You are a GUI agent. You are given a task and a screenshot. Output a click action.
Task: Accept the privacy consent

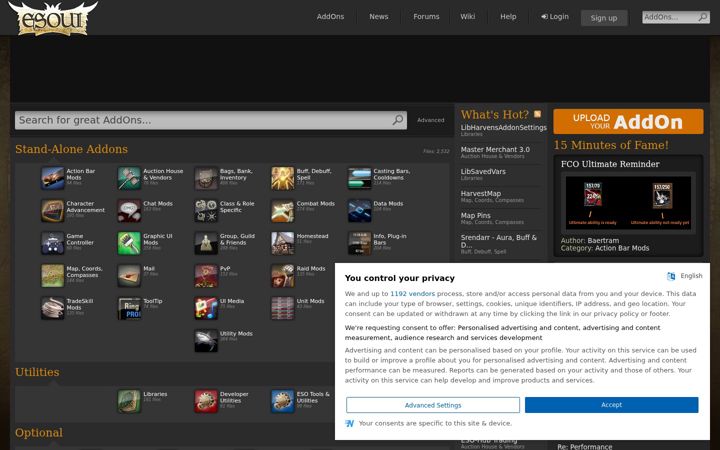[612, 405]
